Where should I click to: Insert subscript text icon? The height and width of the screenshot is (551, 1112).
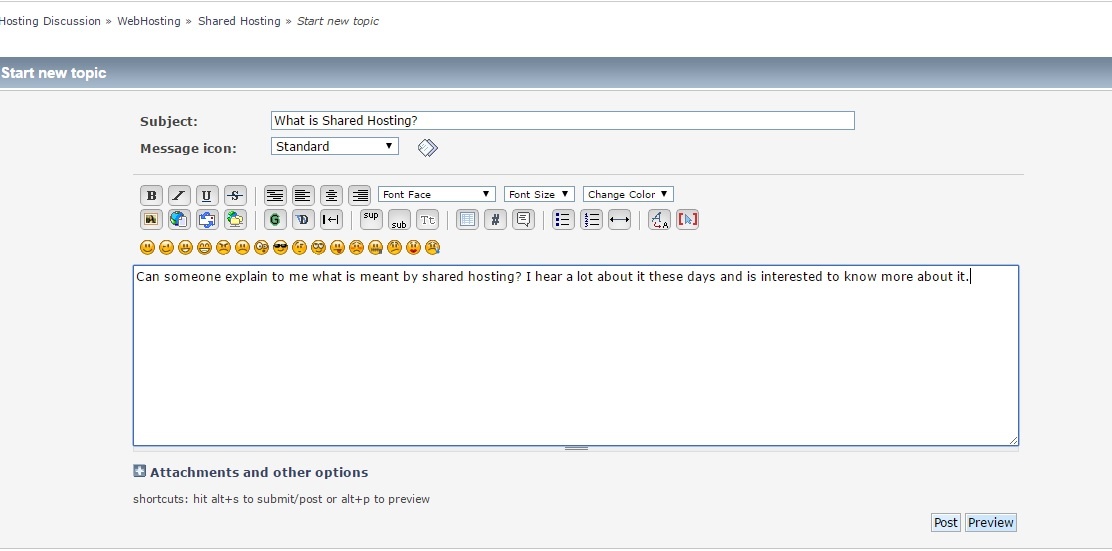tap(399, 220)
